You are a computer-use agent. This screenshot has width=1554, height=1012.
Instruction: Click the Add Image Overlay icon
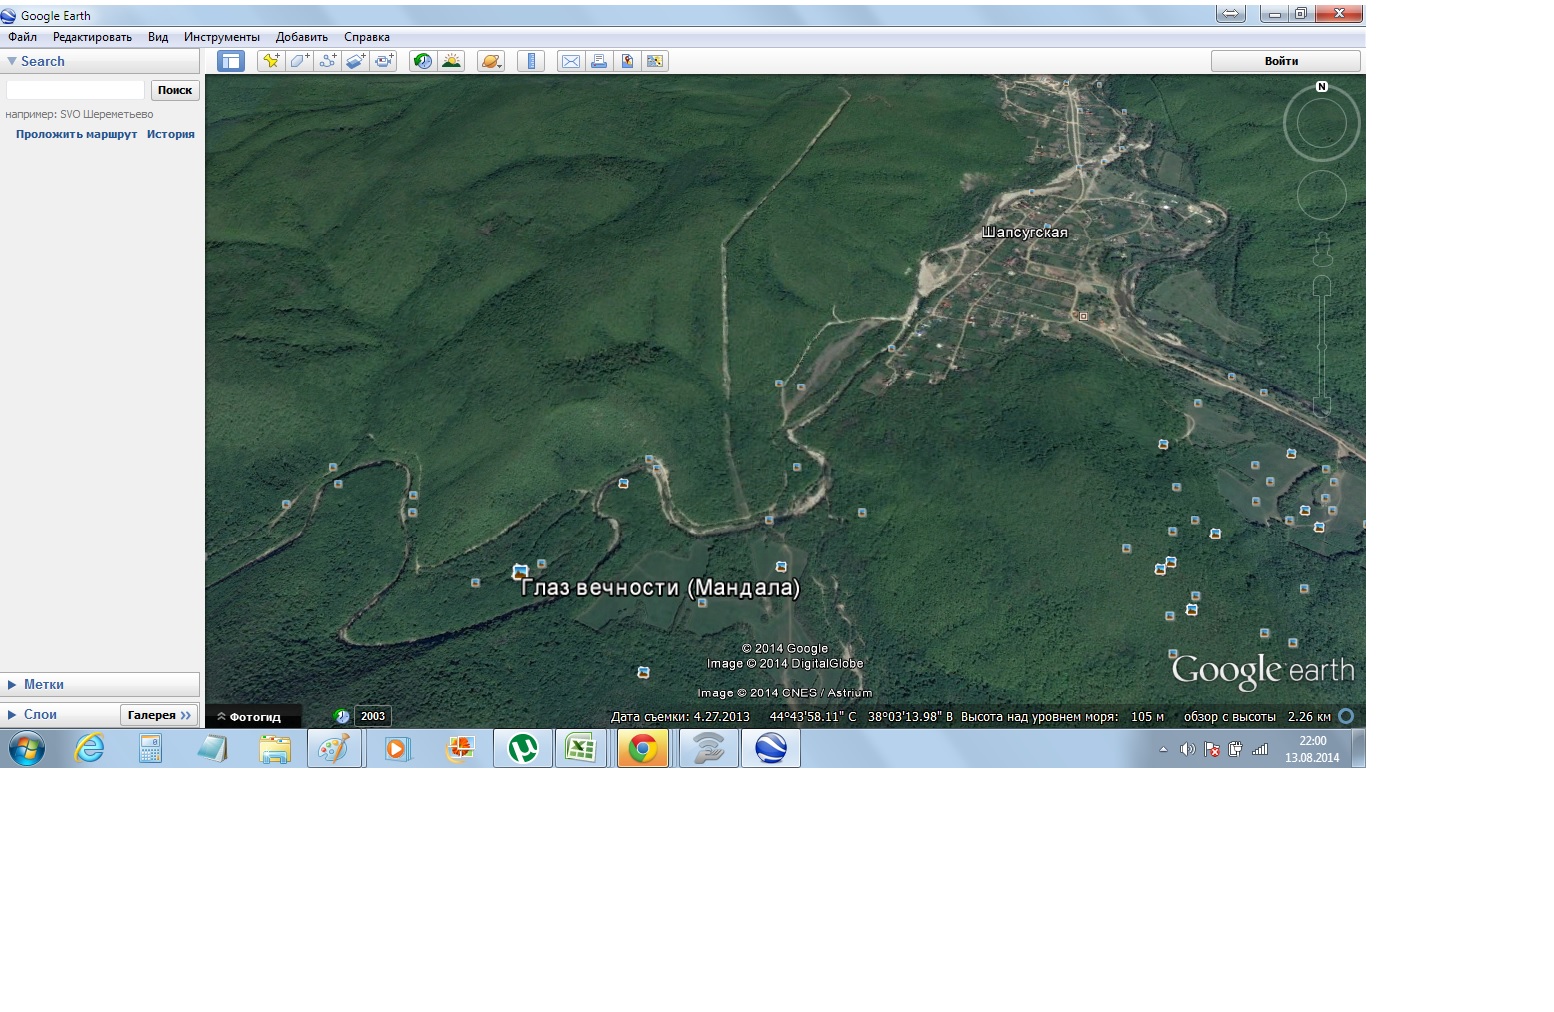pos(355,61)
